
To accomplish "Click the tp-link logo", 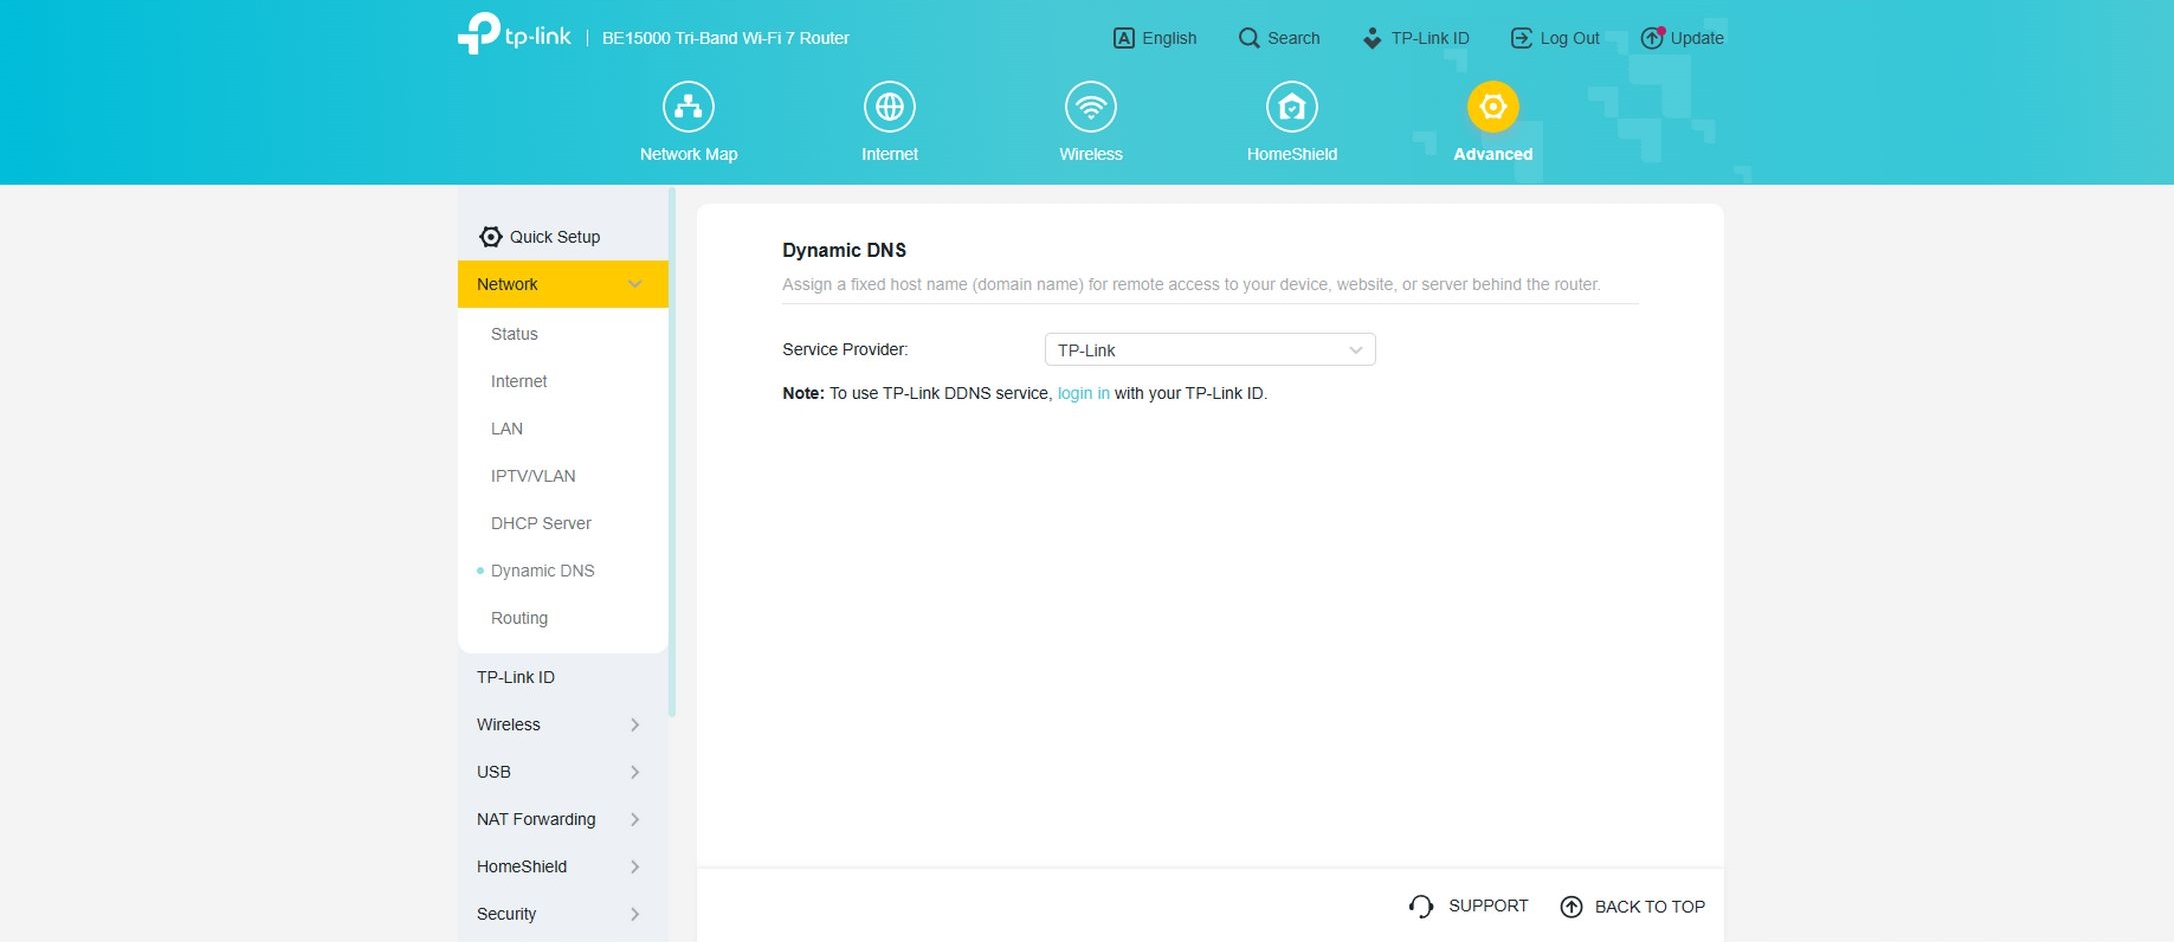I will (514, 35).
